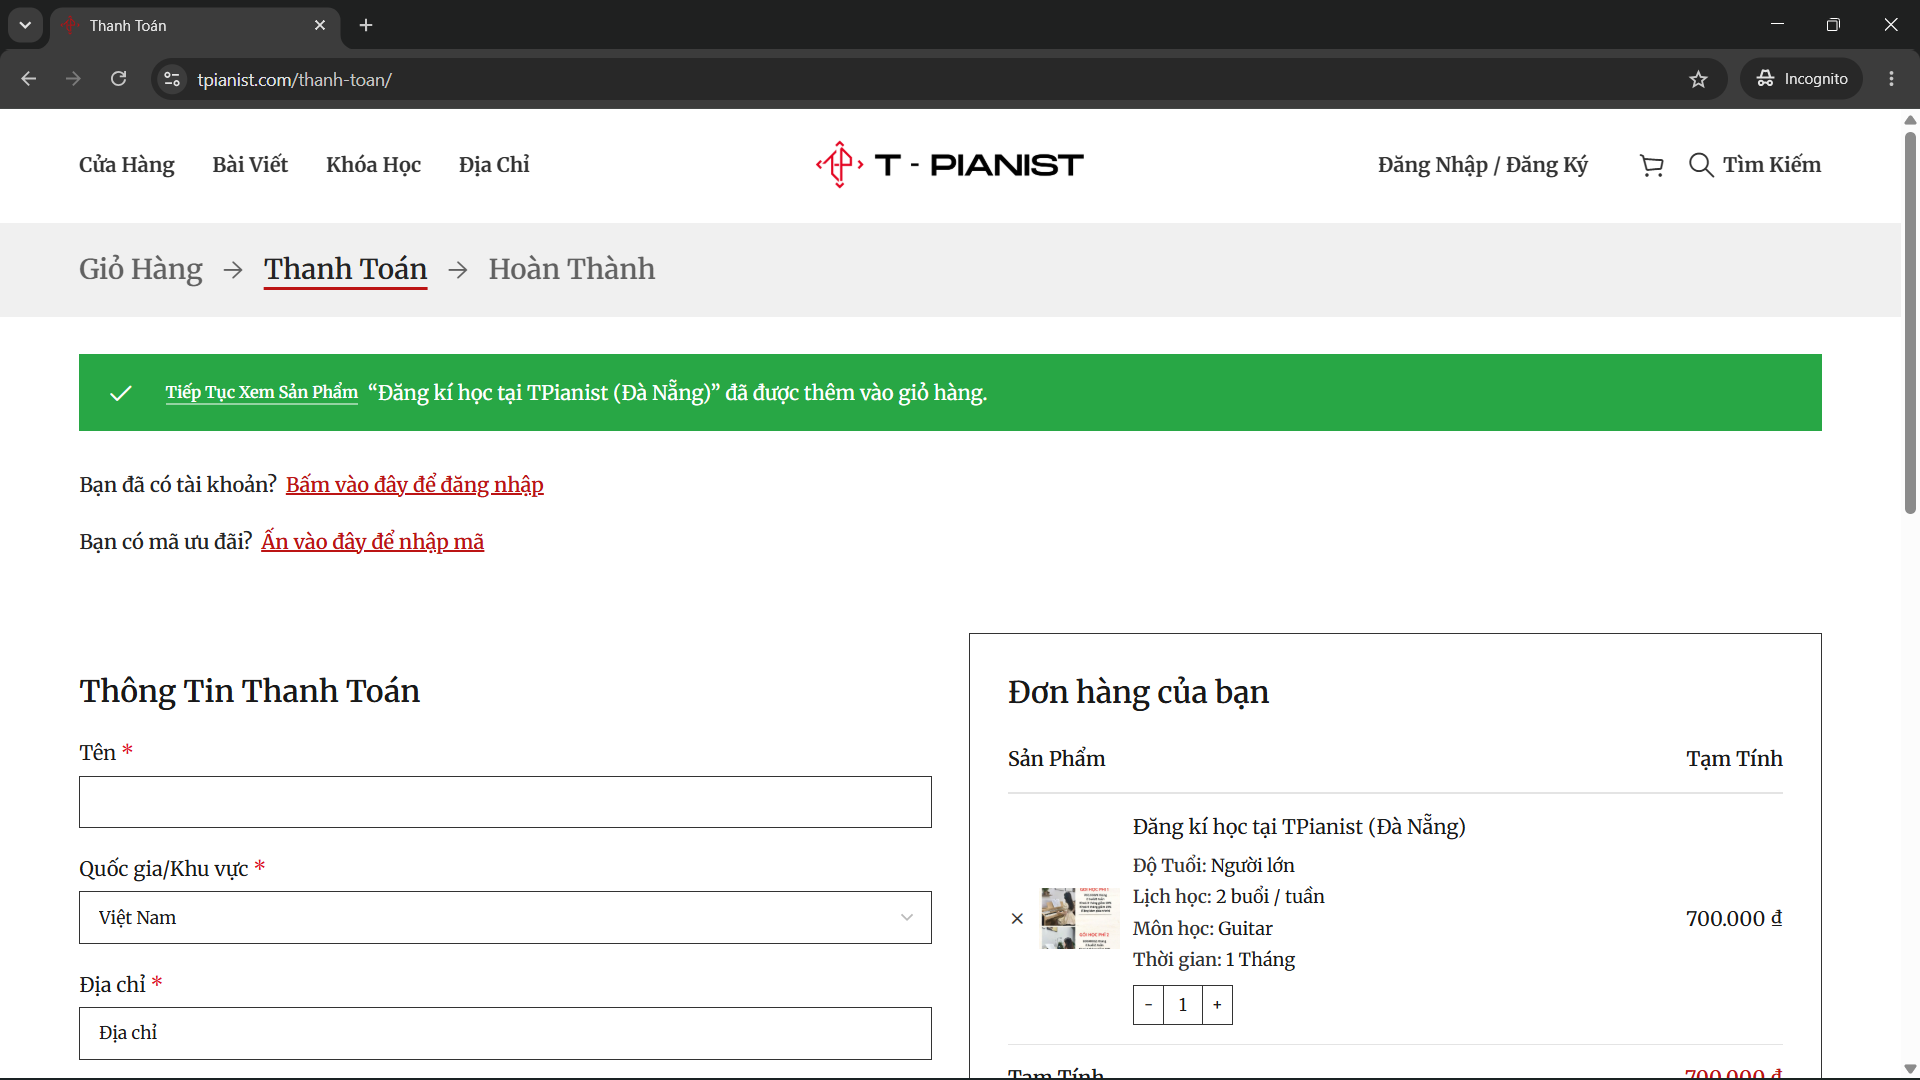Image resolution: width=1920 pixels, height=1080 pixels.
Task: Minimize the browser window
Action: point(1777,25)
